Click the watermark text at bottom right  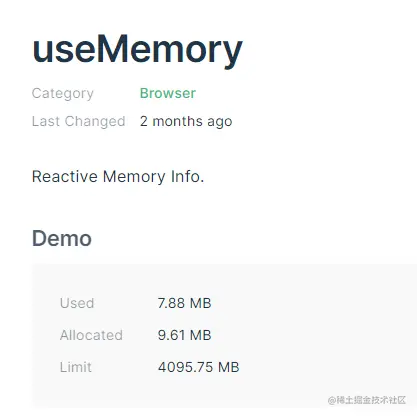tap(367, 400)
